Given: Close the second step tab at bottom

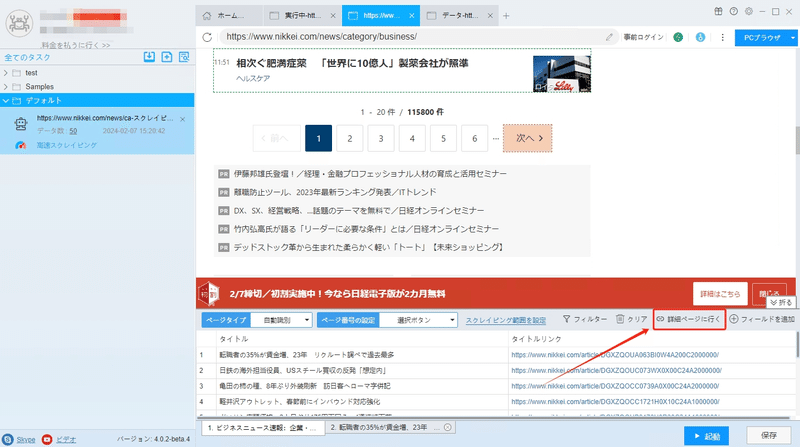Looking at the screenshot, I should point(447,428).
